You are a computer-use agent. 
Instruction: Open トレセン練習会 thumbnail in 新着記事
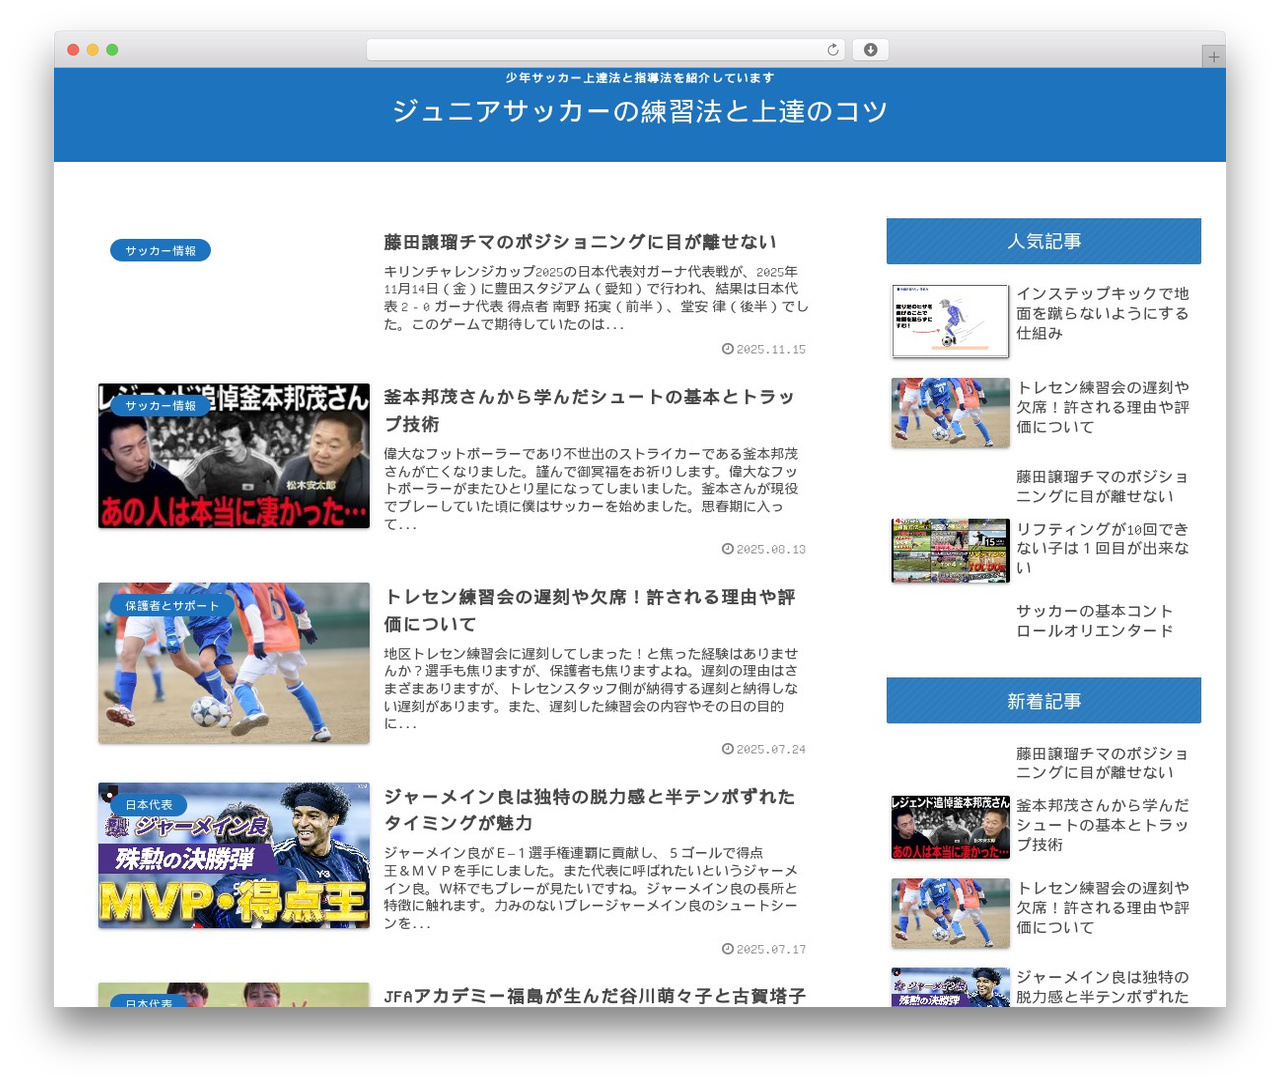pos(950,913)
